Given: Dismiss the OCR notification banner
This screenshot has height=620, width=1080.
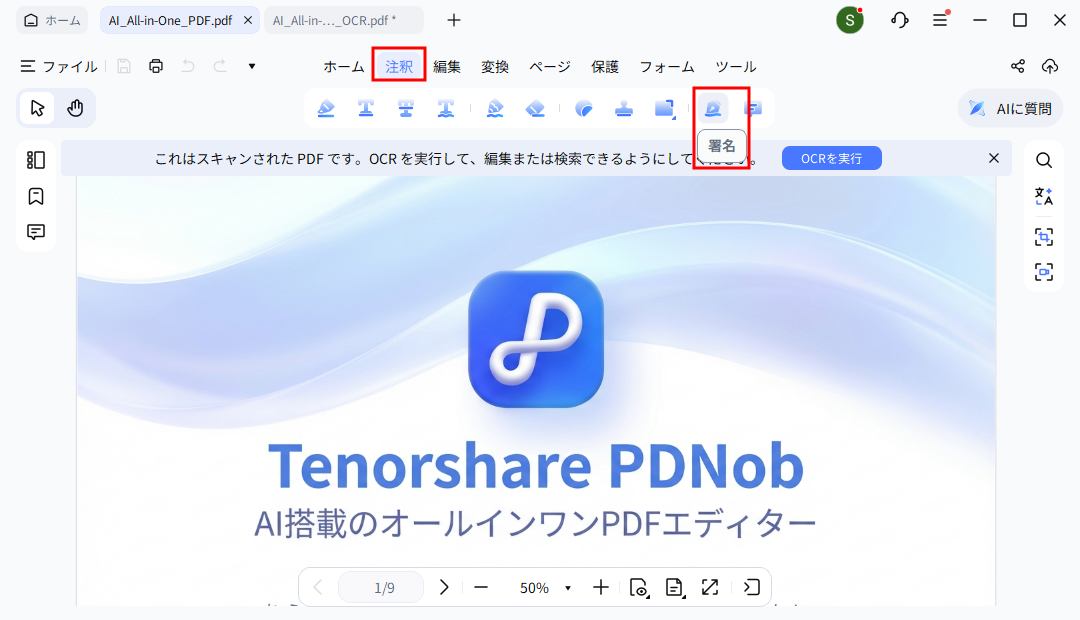Looking at the screenshot, I should click(993, 158).
